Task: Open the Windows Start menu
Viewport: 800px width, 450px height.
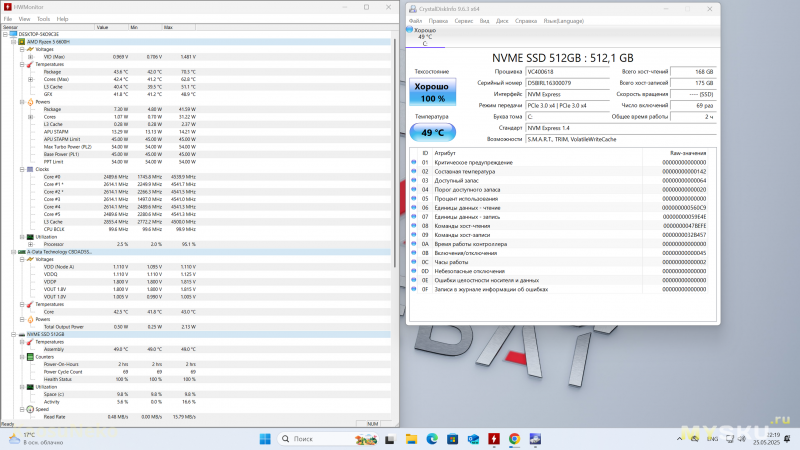Action: [265, 439]
